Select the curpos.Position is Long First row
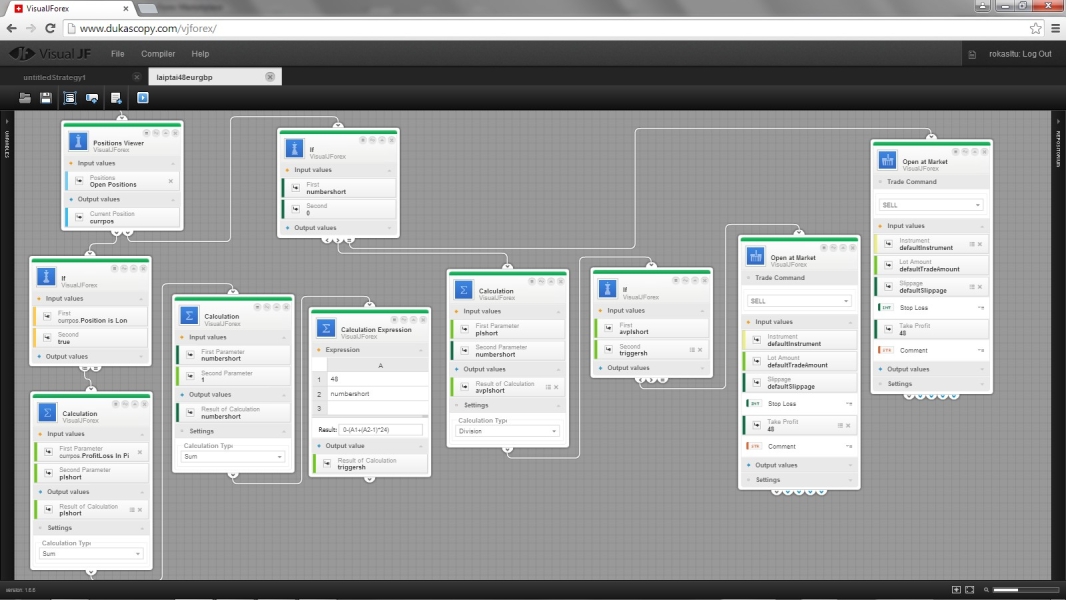 (x=90, y=317)
